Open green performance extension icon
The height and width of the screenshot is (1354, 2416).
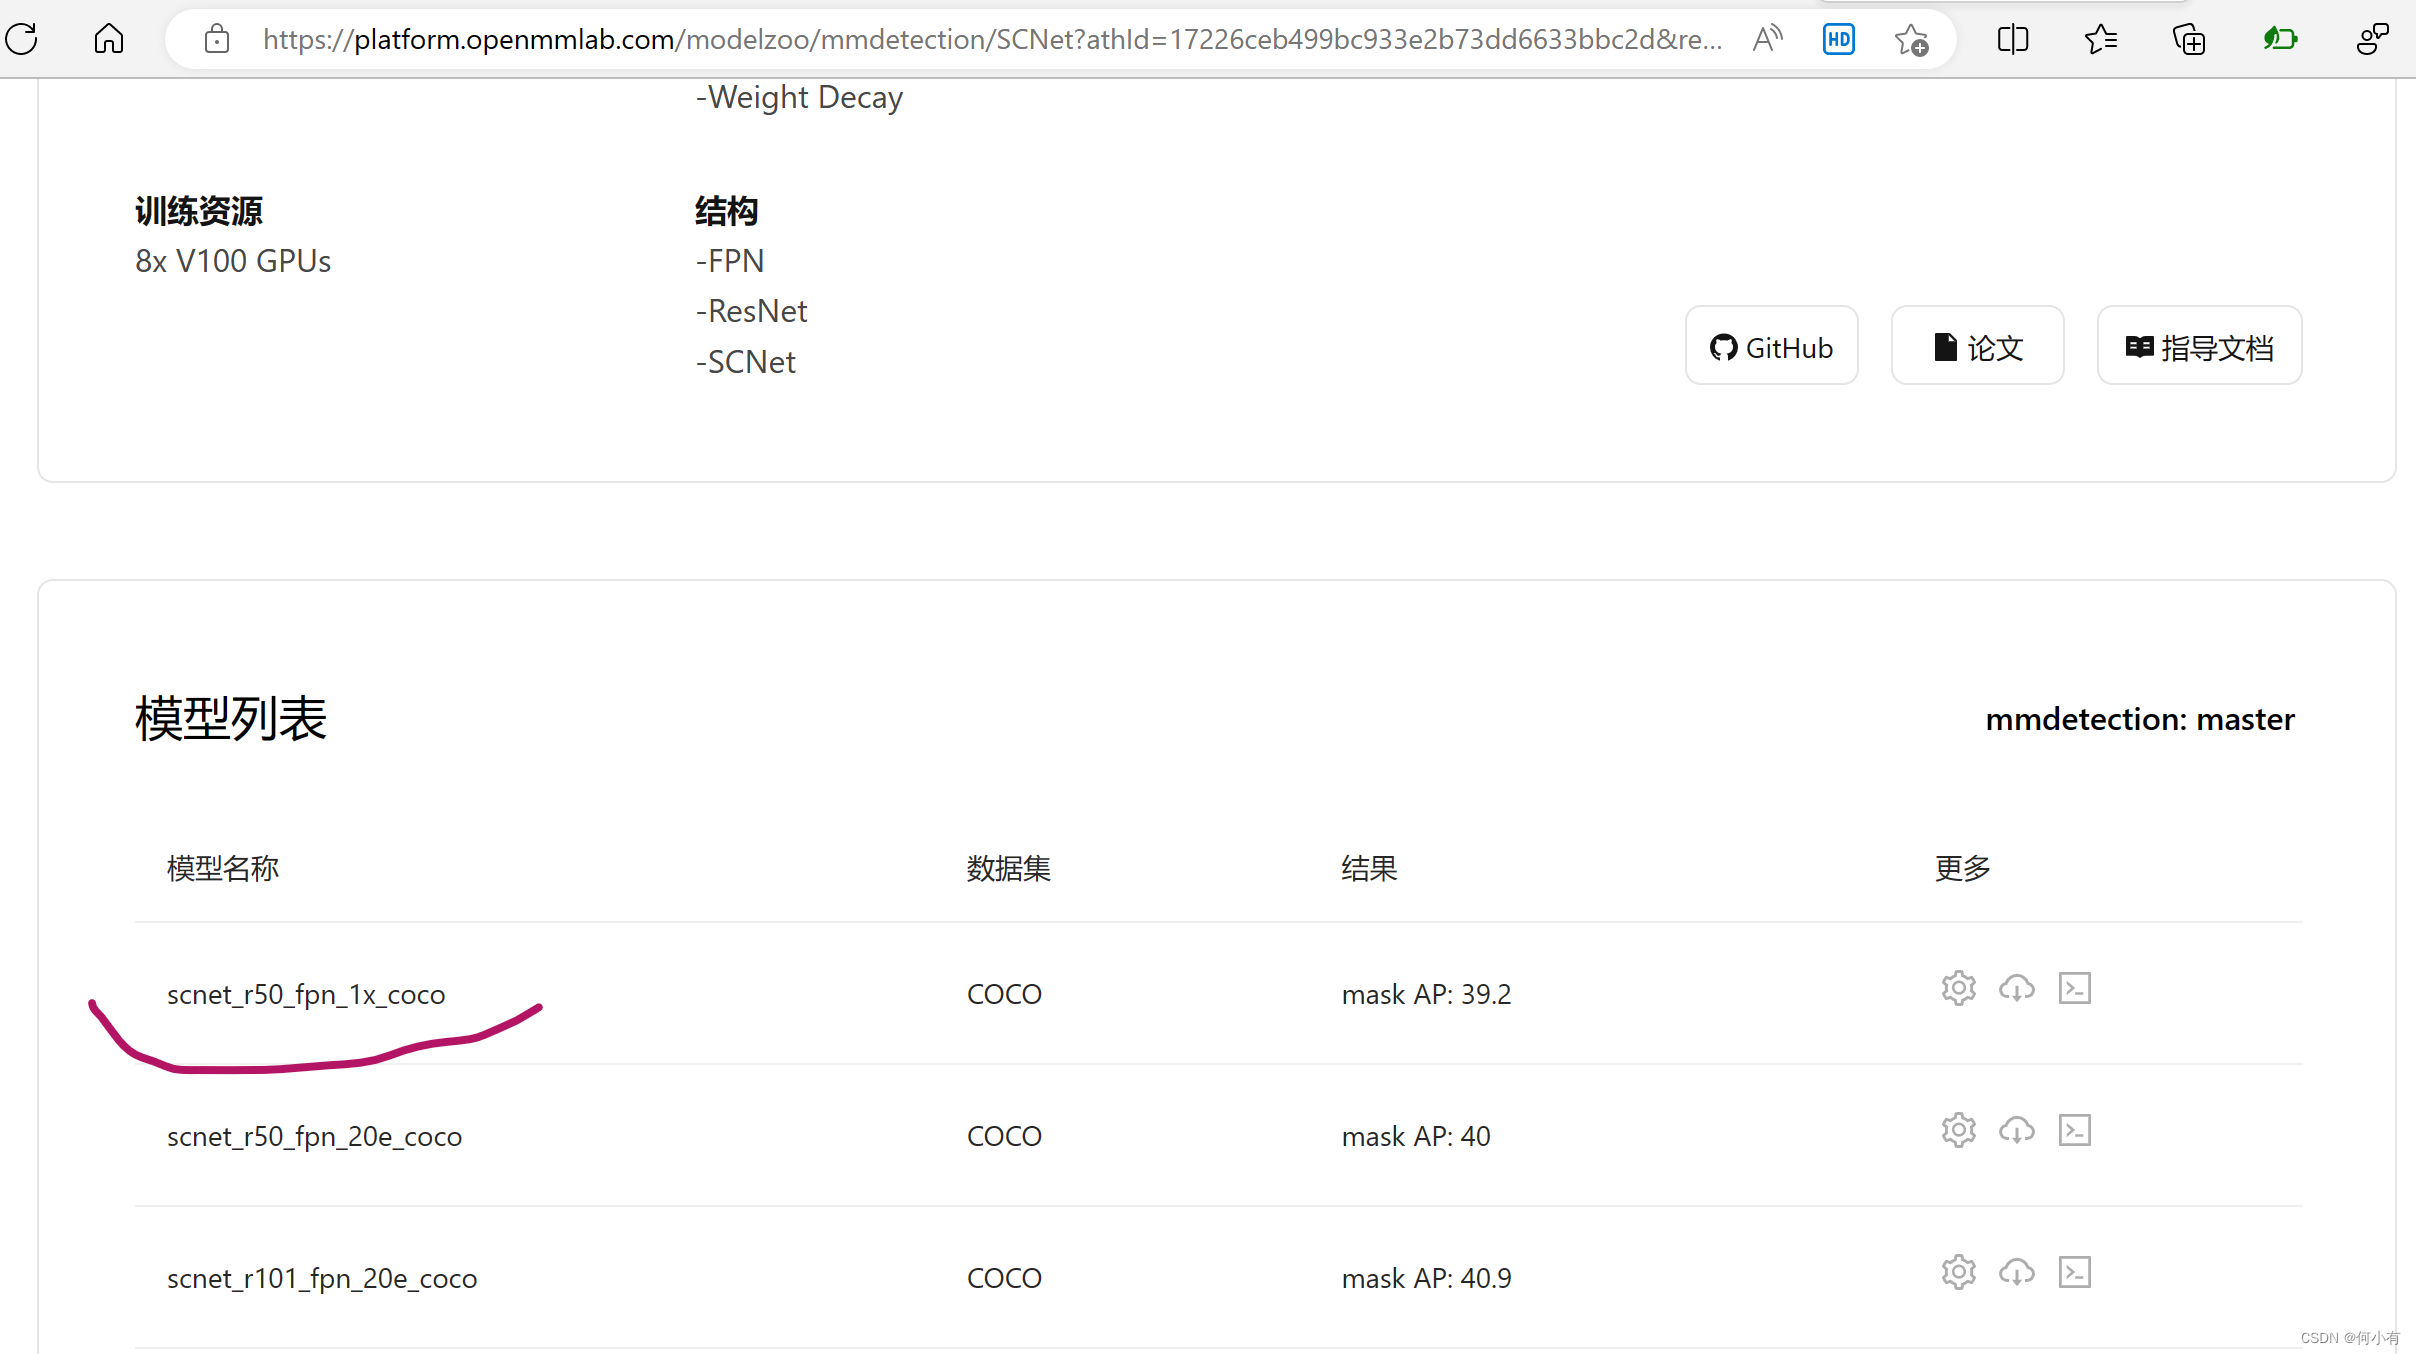point(2280,39)
